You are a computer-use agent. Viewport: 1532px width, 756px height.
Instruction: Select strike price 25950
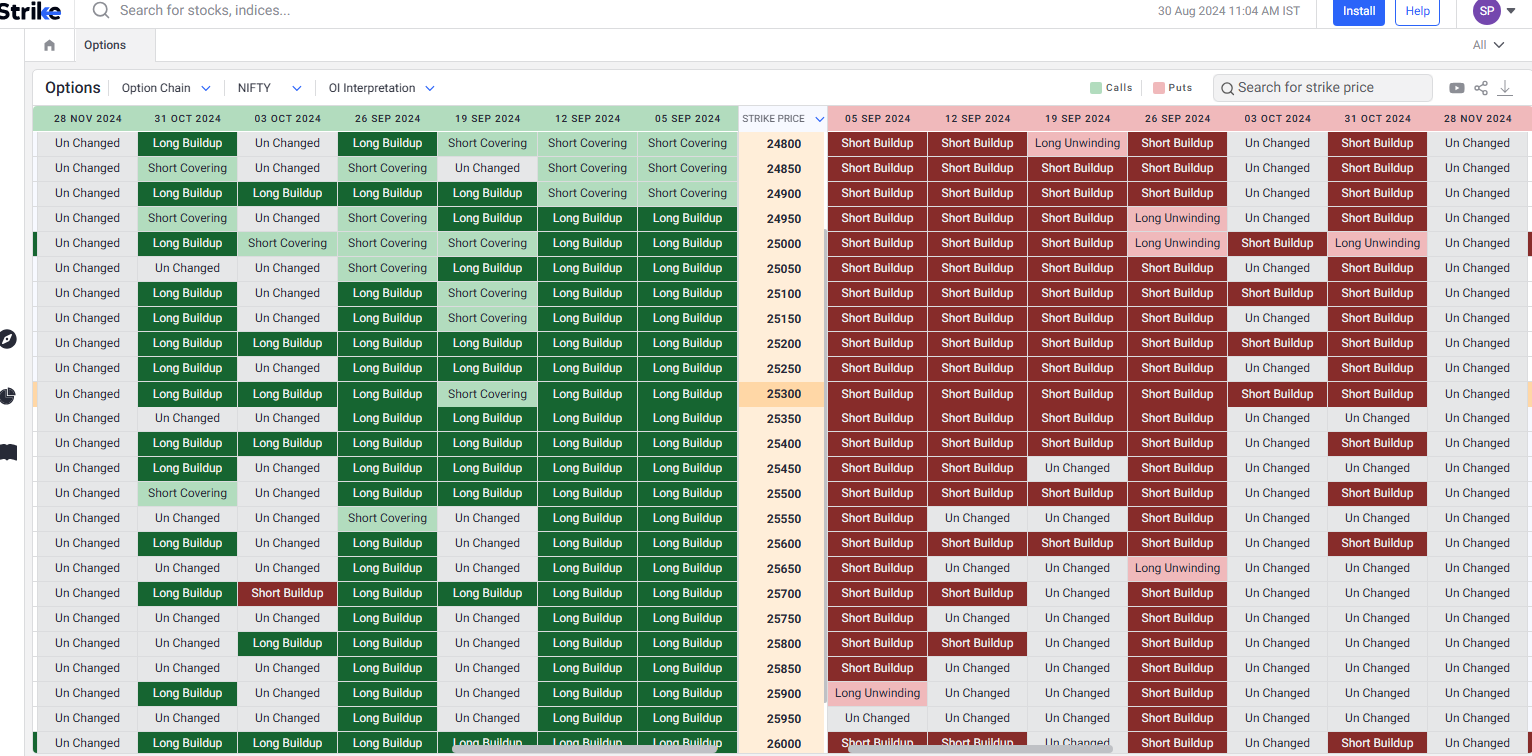pyautogui.click(x=784, y=719)
